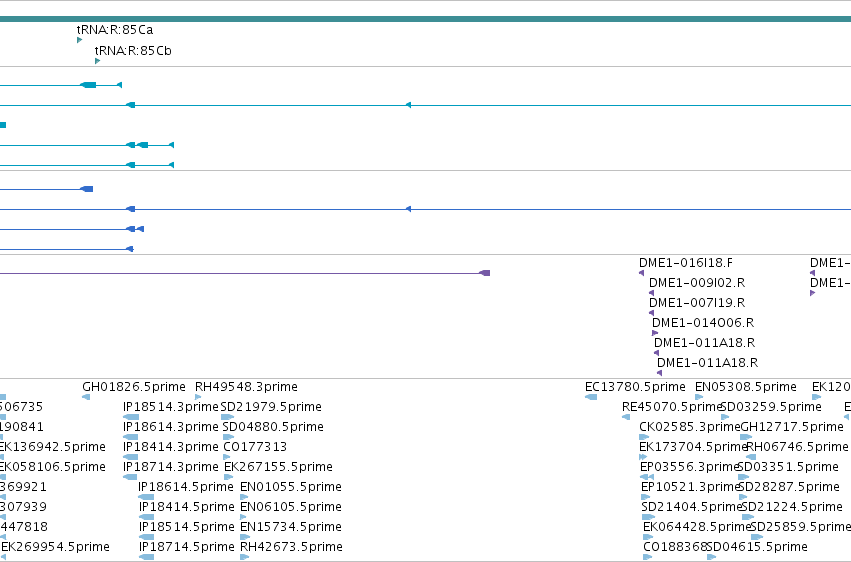Open the SD03259.5prime label

pos(771,407)
